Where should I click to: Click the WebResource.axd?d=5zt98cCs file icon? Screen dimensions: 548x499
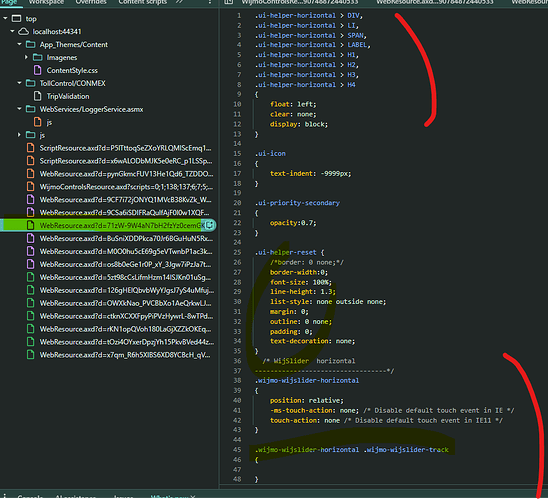point(31,277)
